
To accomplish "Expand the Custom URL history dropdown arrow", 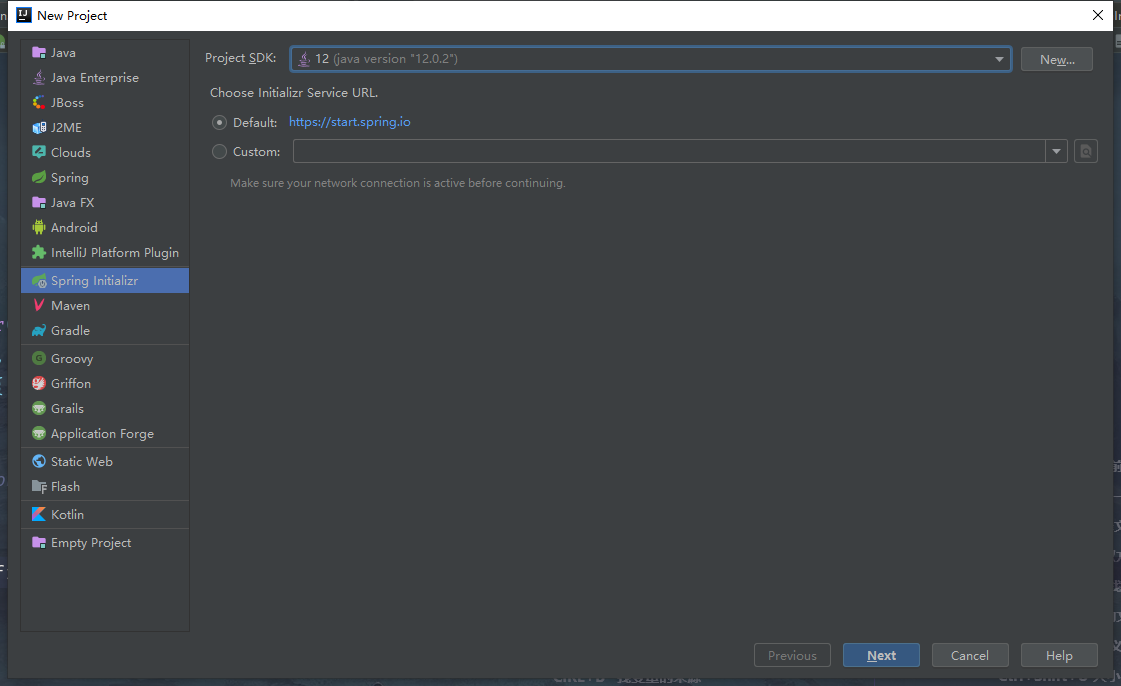I will point(1056,151).
